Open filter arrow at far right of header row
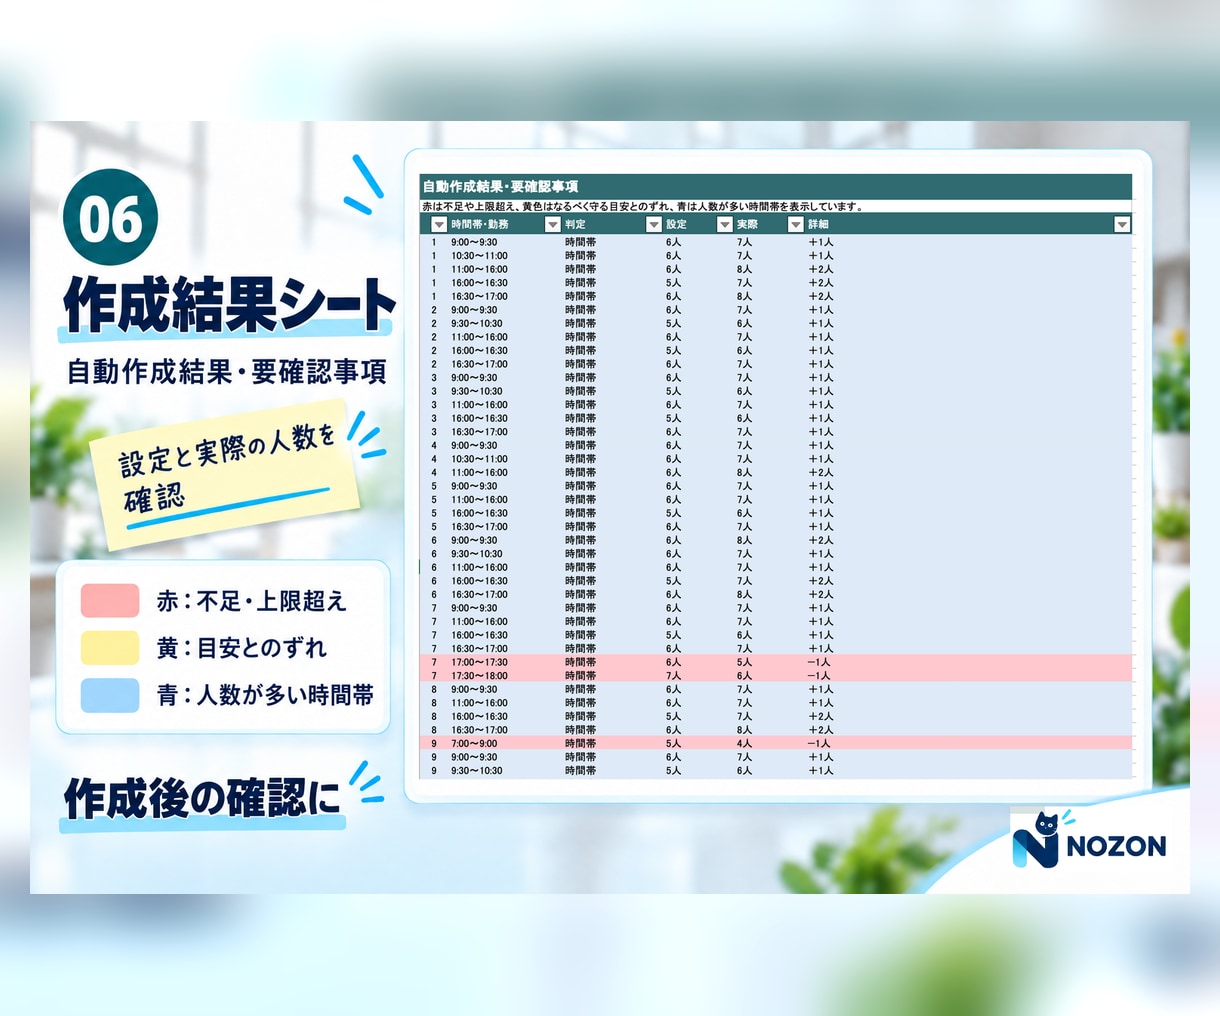 [1122, 225]
